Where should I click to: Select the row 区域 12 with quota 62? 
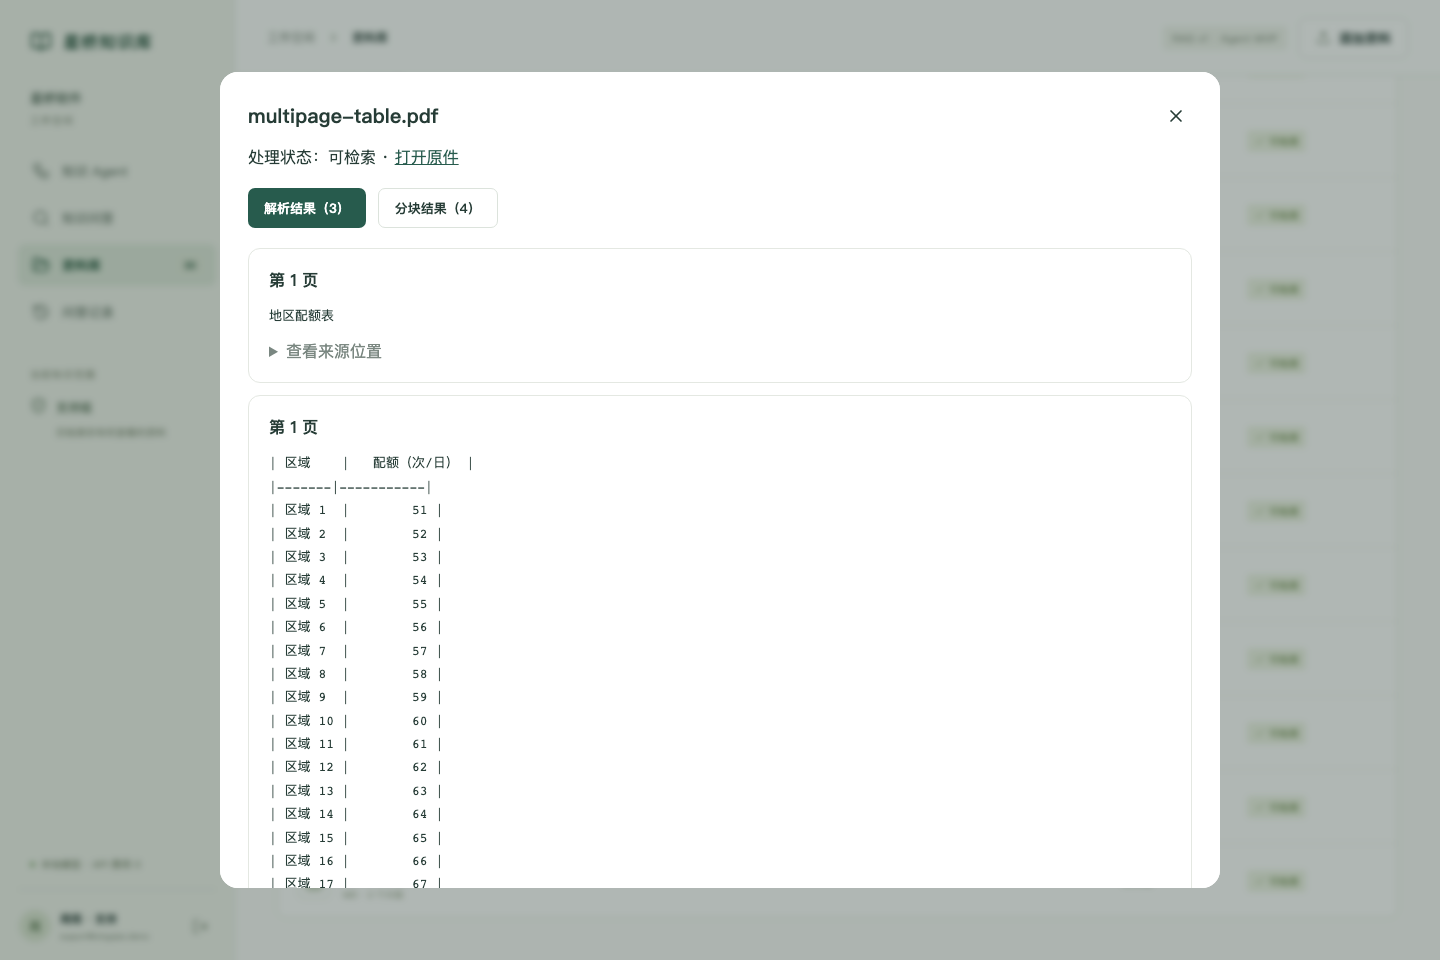356,767
